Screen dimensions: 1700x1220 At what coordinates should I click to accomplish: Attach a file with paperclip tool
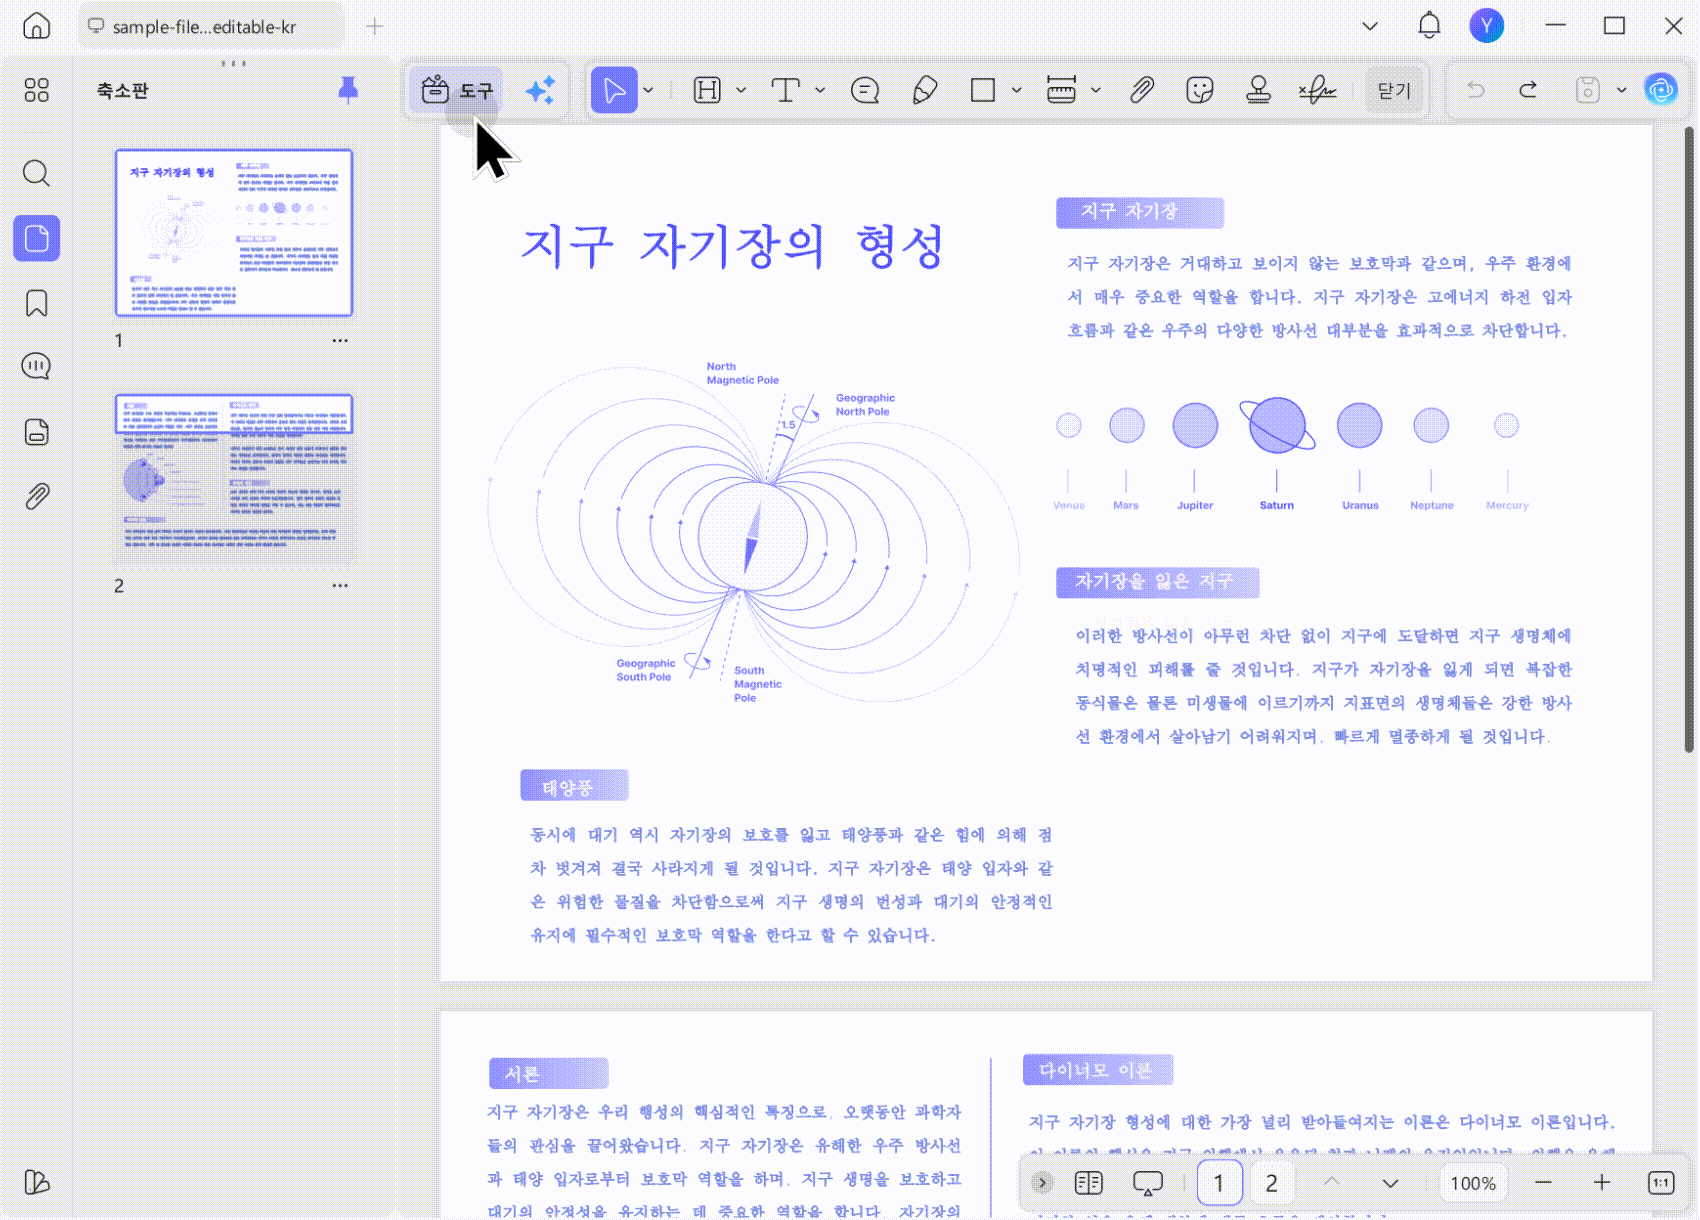tap(1142, 91)
